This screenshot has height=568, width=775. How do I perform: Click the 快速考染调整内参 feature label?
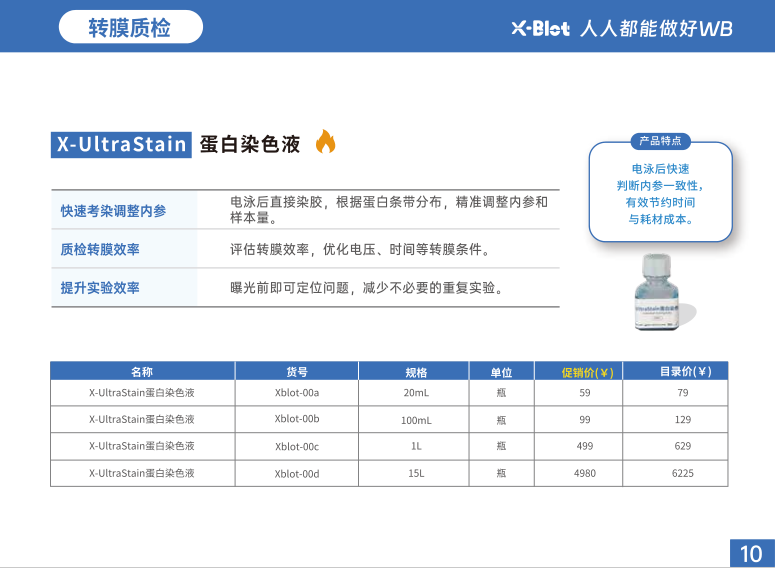point(113,211)
